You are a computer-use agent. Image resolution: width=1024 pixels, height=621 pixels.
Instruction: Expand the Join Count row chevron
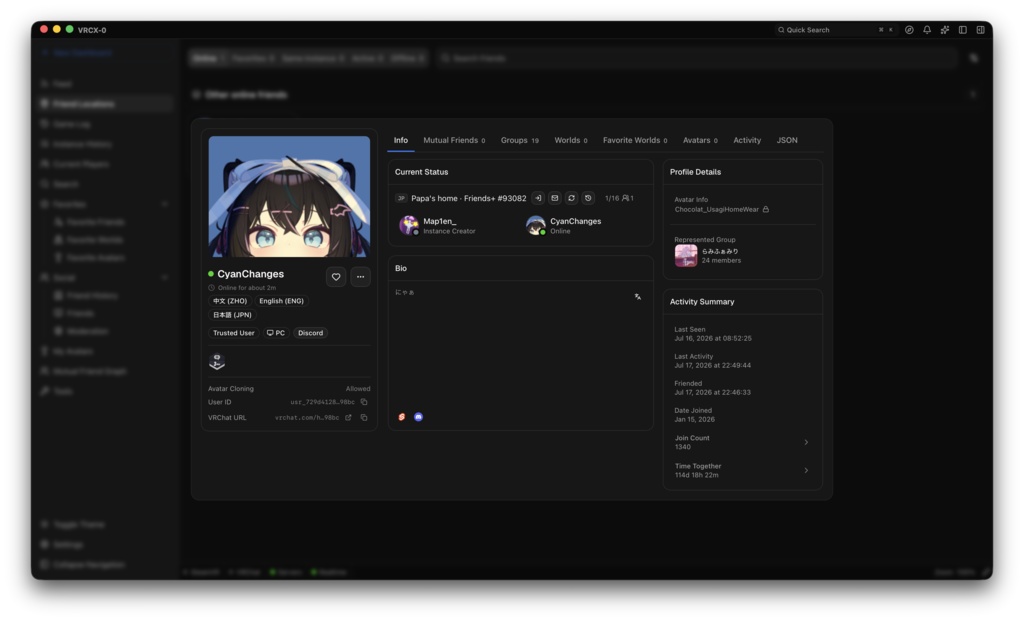click(x=806, y=443)
